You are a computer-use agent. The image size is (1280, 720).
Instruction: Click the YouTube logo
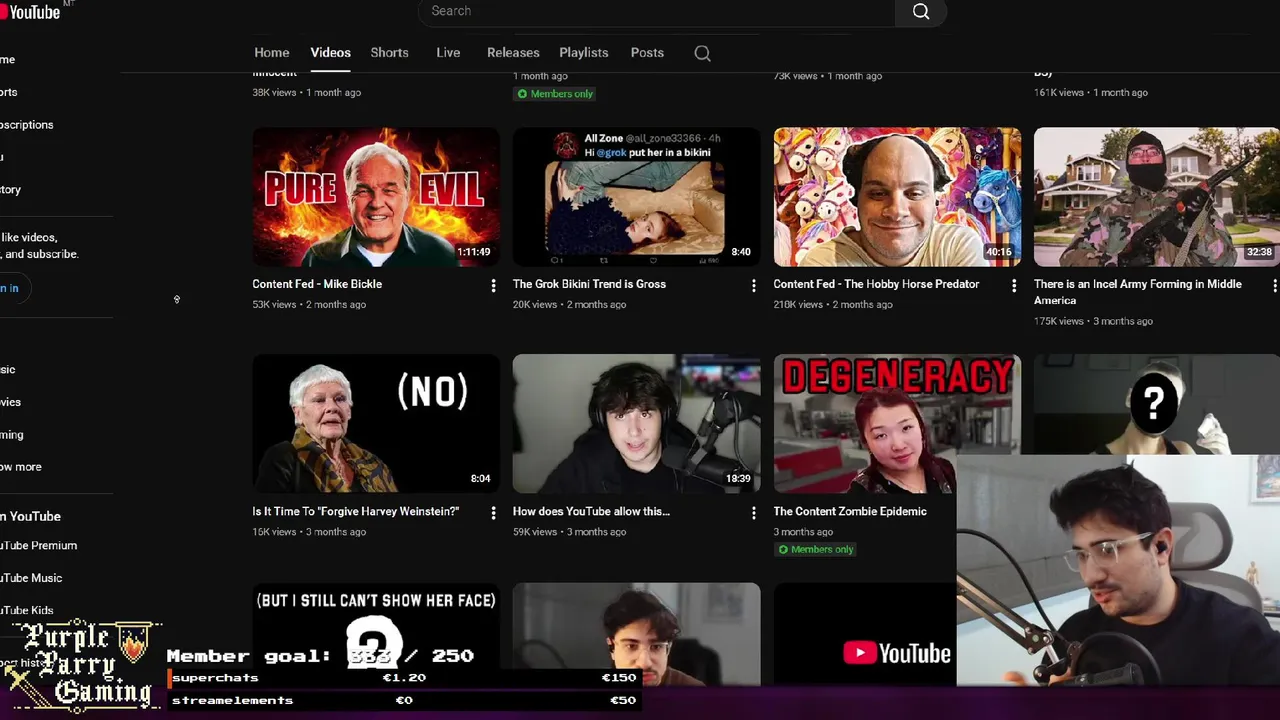33,11
